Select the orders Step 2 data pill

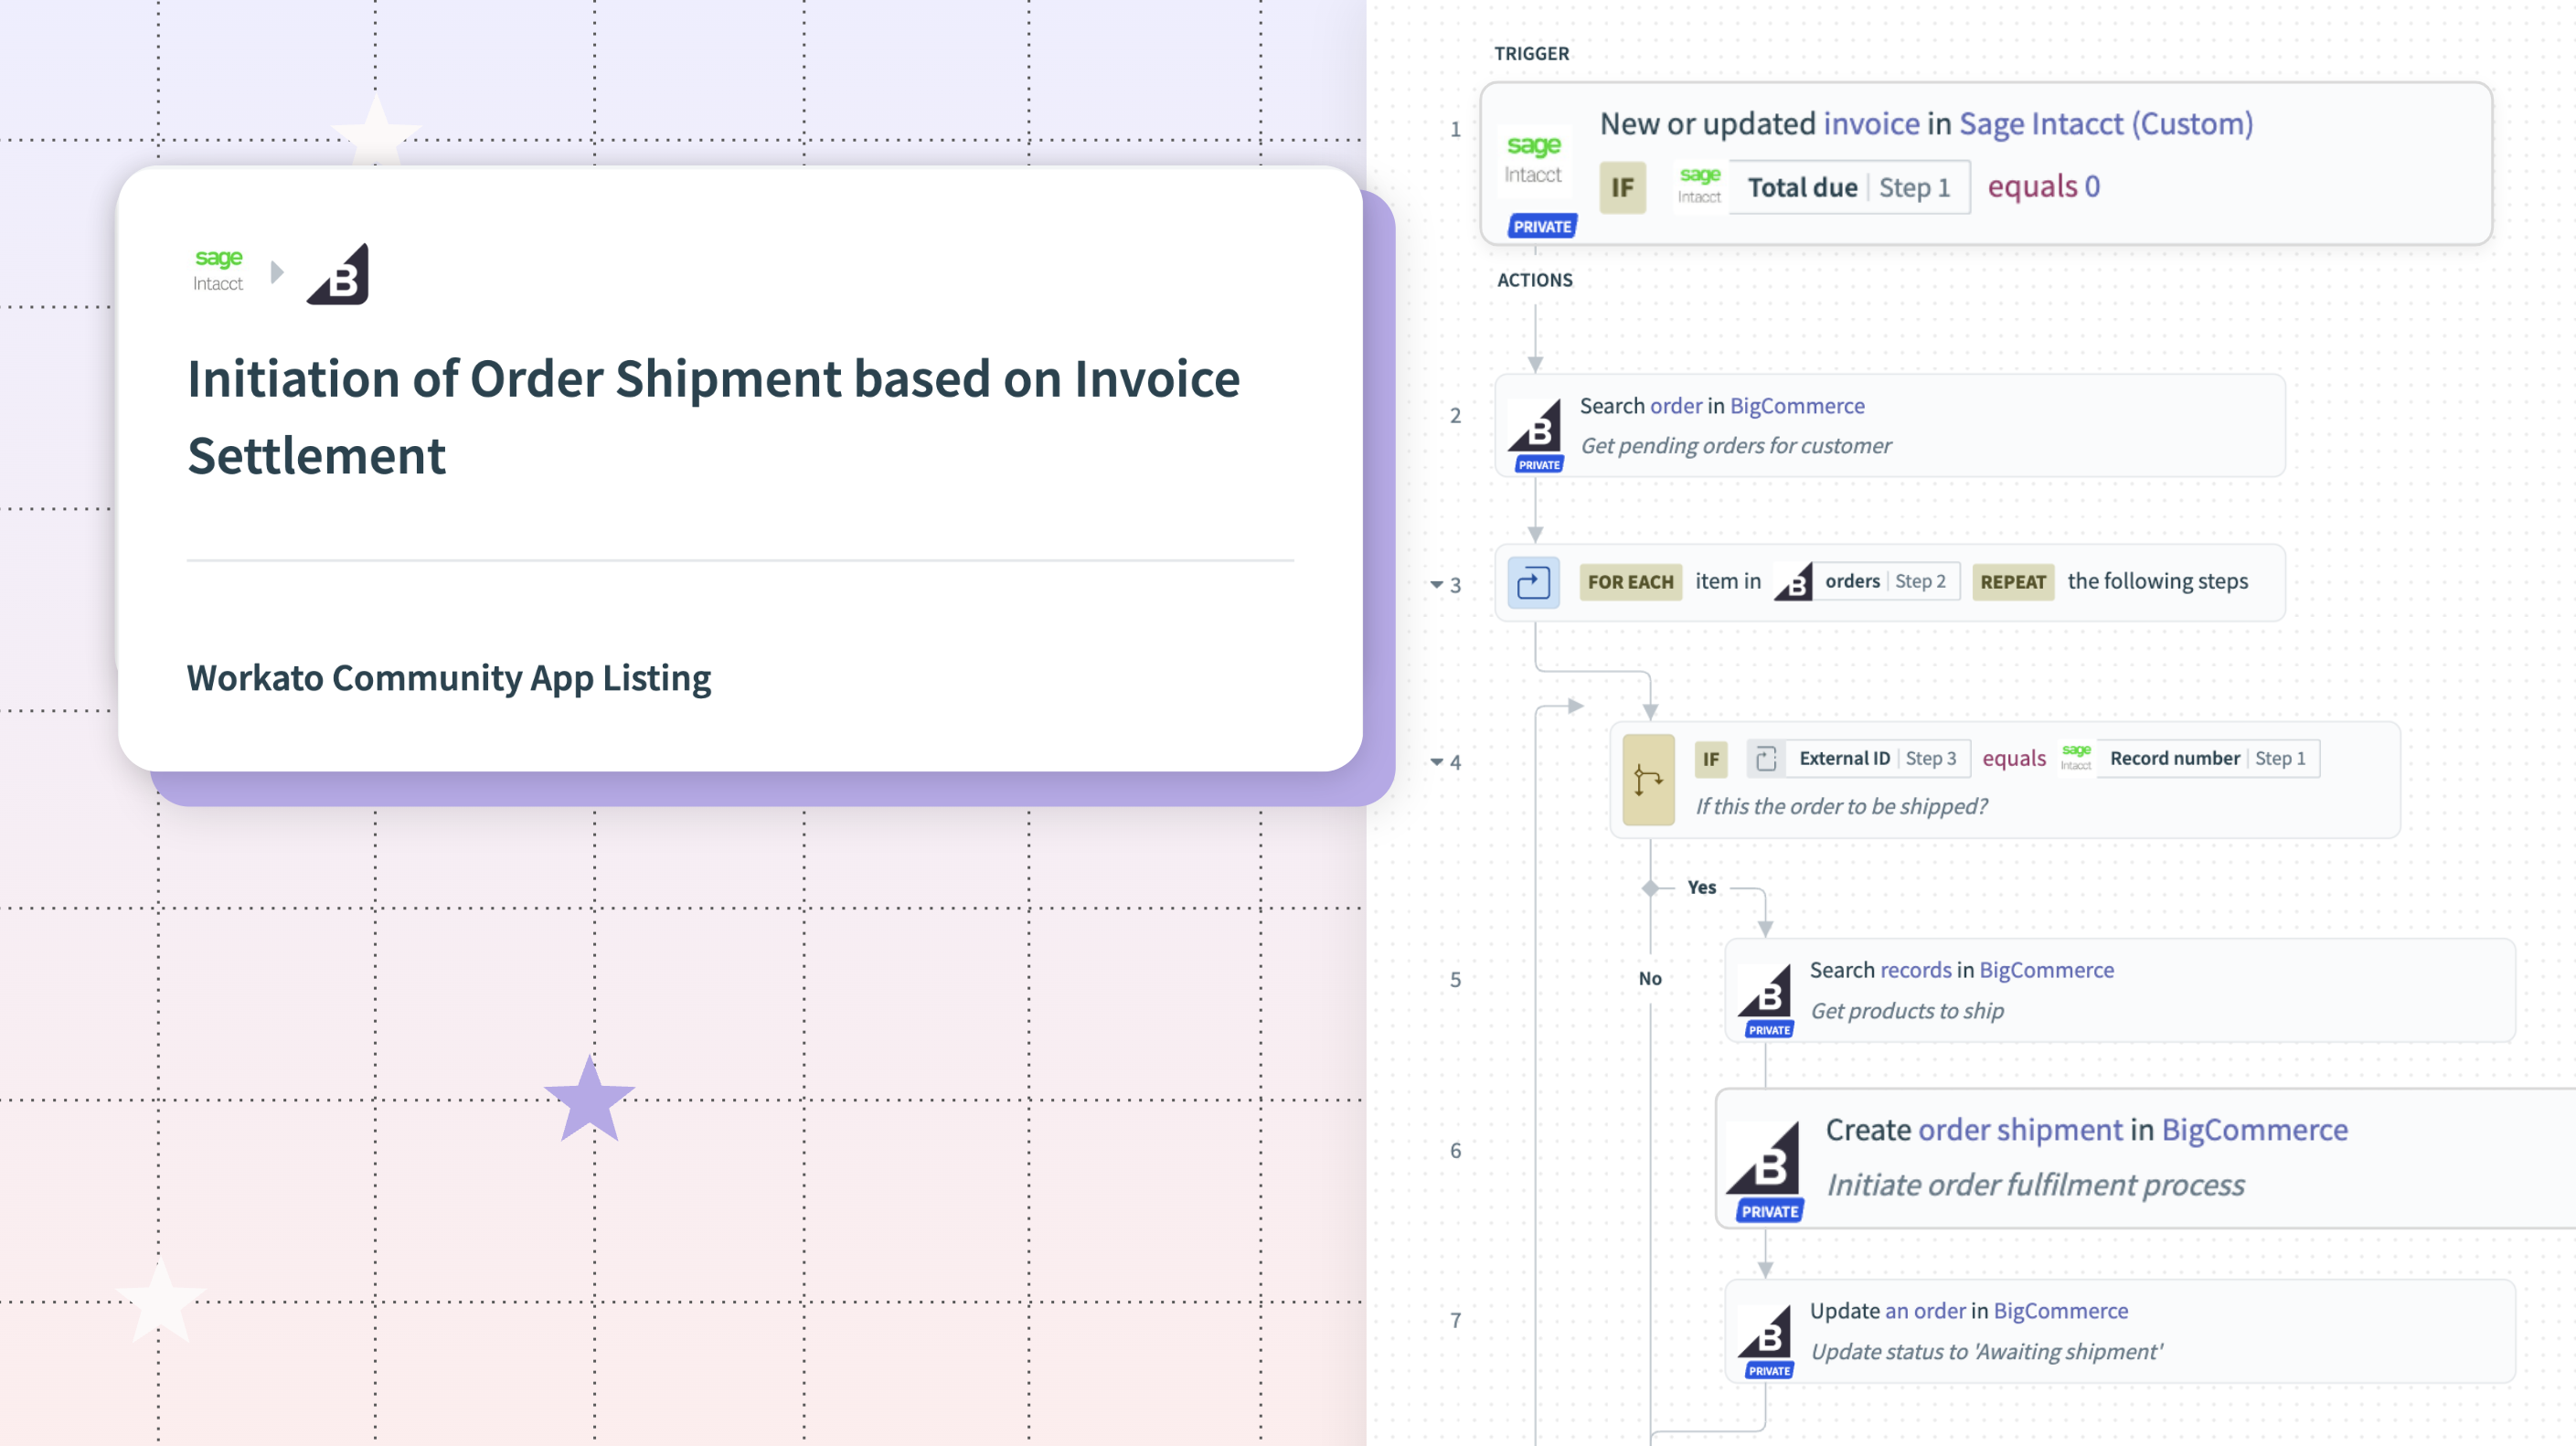pyautogui.click(x=1885, y=582)
